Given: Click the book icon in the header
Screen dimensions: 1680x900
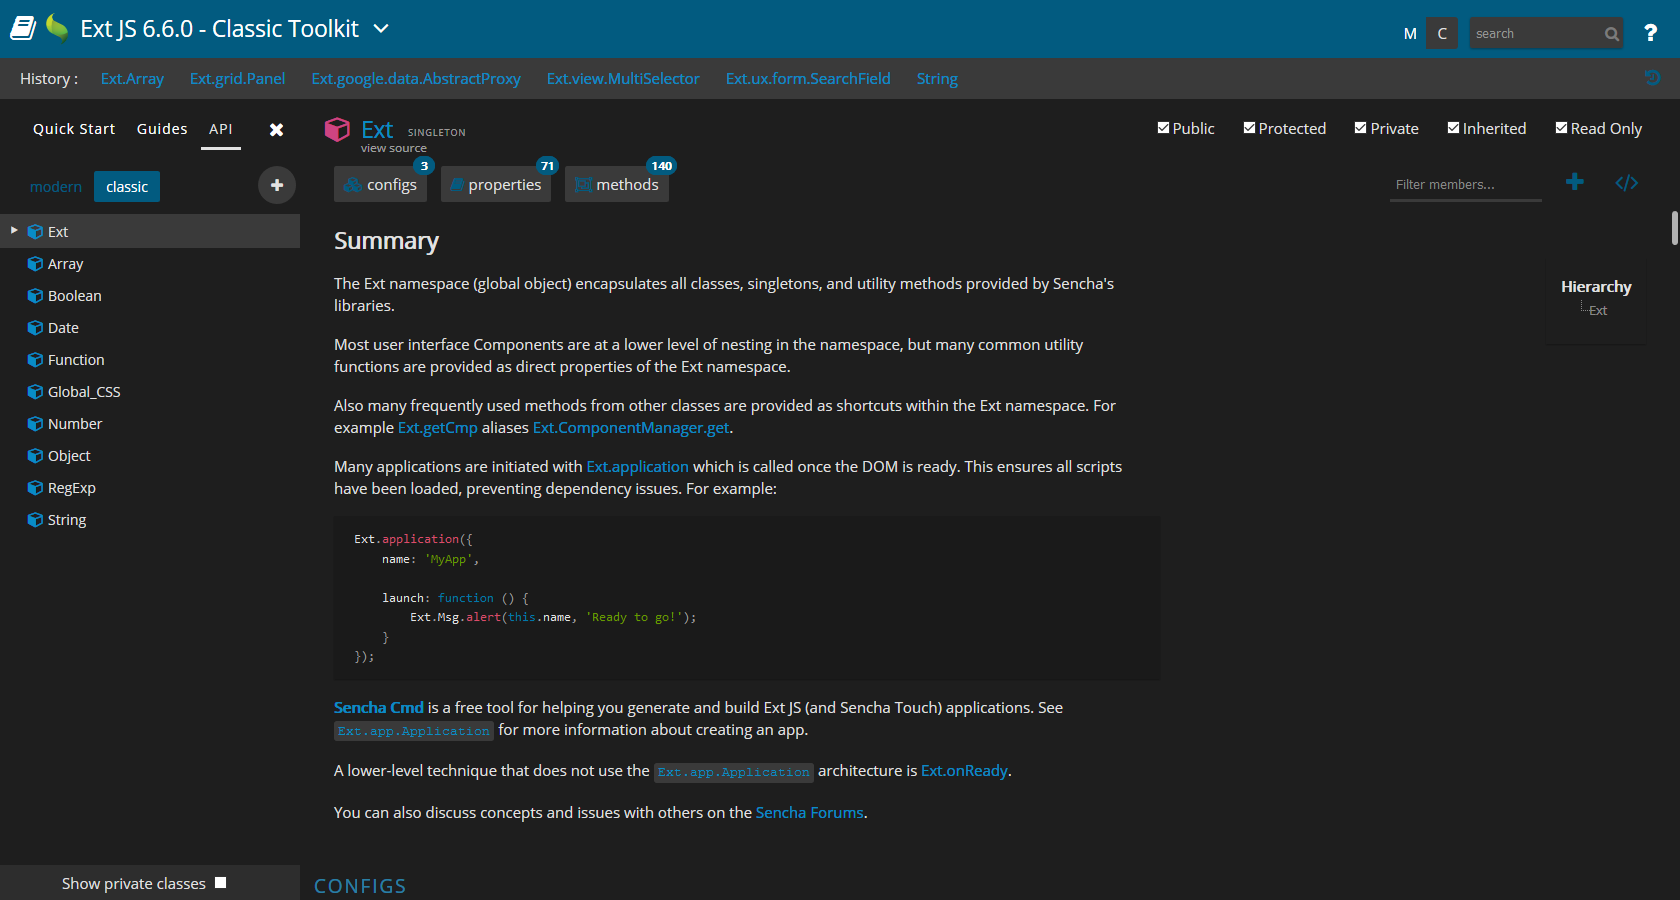Looking at the screenshot, I should [x=21, y=28].
